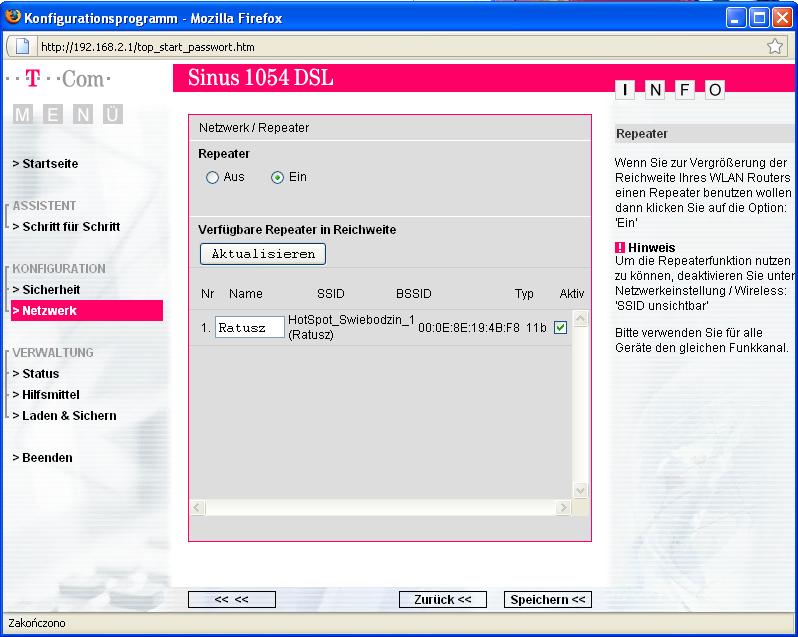Click the Hinweis heading in info panel

[651, 248]
